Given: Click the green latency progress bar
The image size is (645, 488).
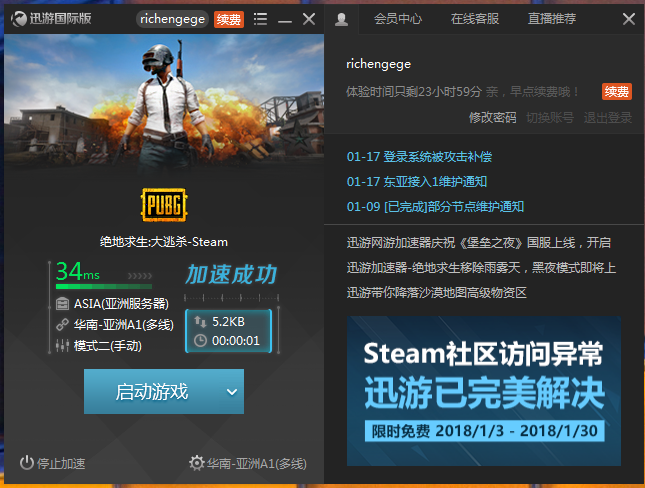Looking at the screenshot, I should point(104,286).
